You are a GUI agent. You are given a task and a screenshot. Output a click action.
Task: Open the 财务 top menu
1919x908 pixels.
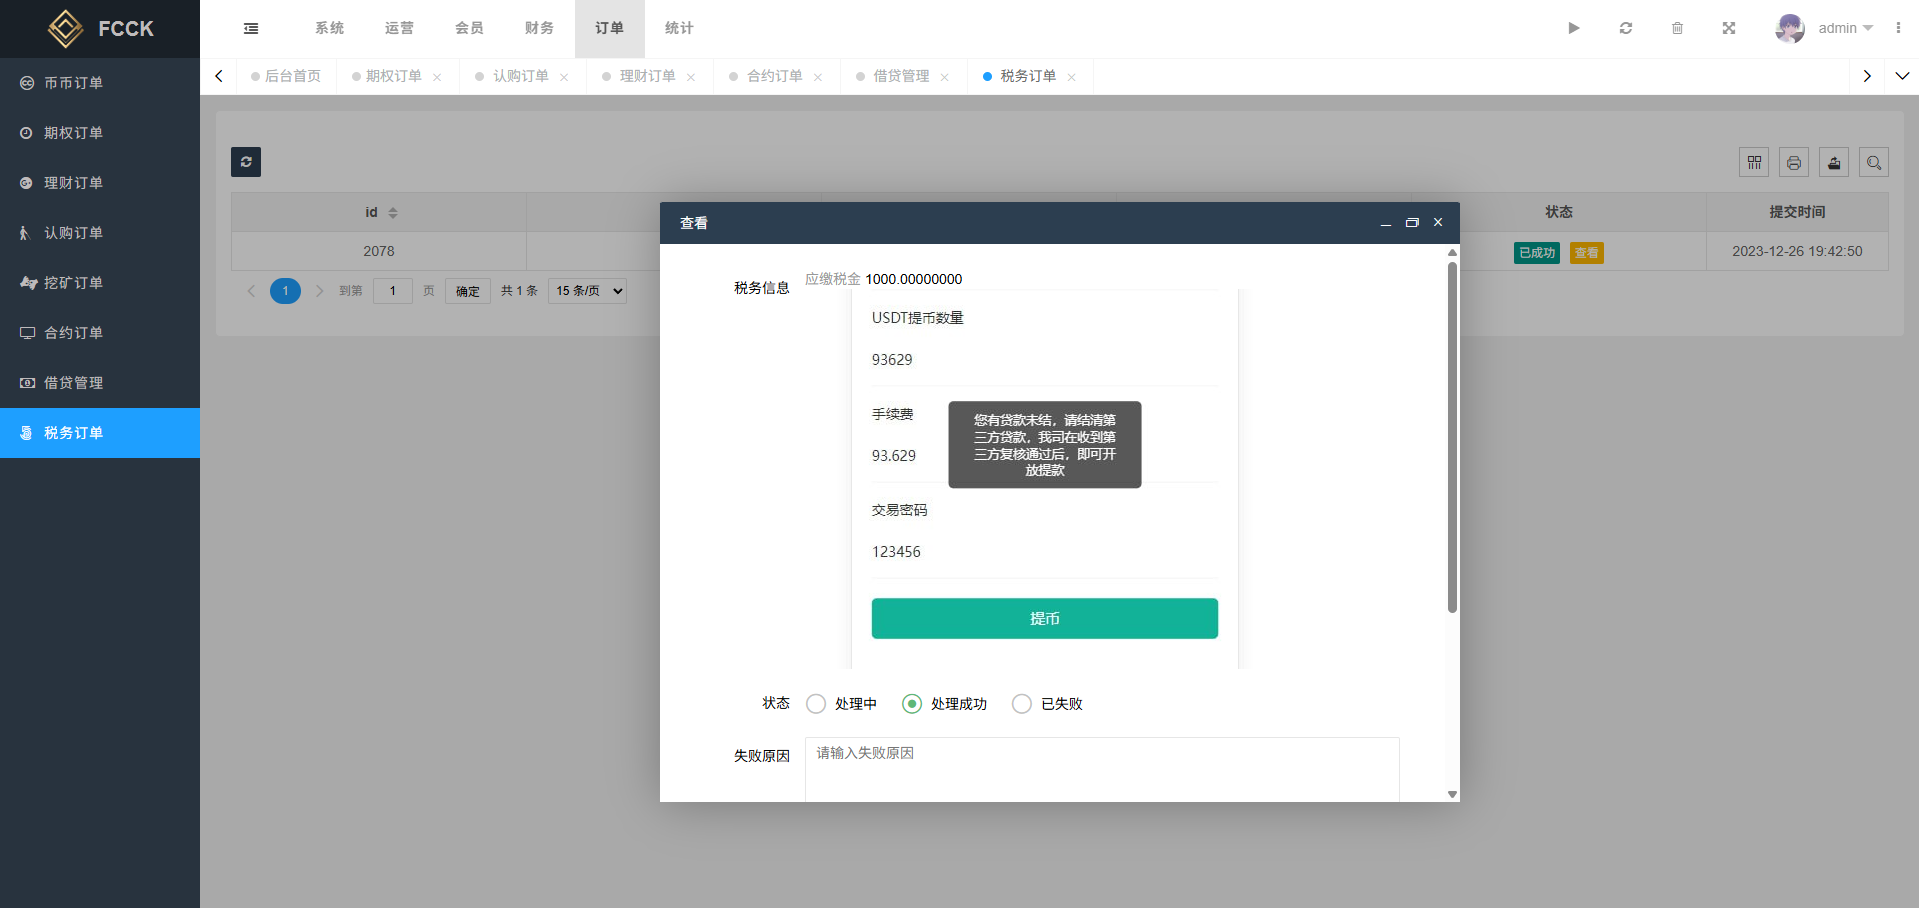pos(539,28)
